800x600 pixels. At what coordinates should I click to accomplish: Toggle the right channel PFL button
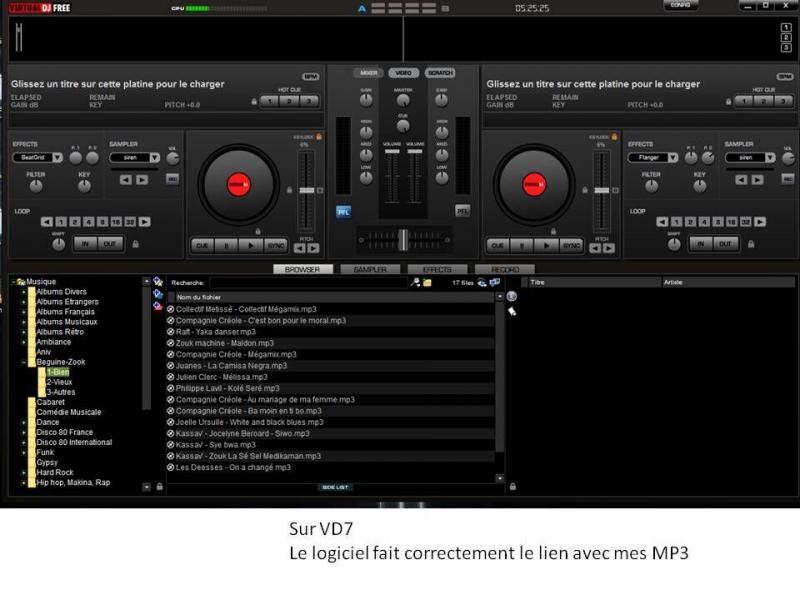pos(462,211)
